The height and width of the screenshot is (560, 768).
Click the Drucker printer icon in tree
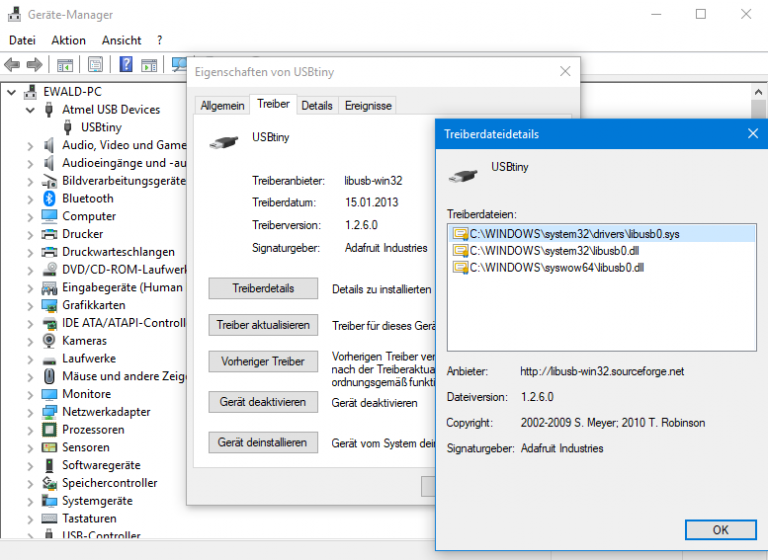pyautogui.click(x=49, y=234)
